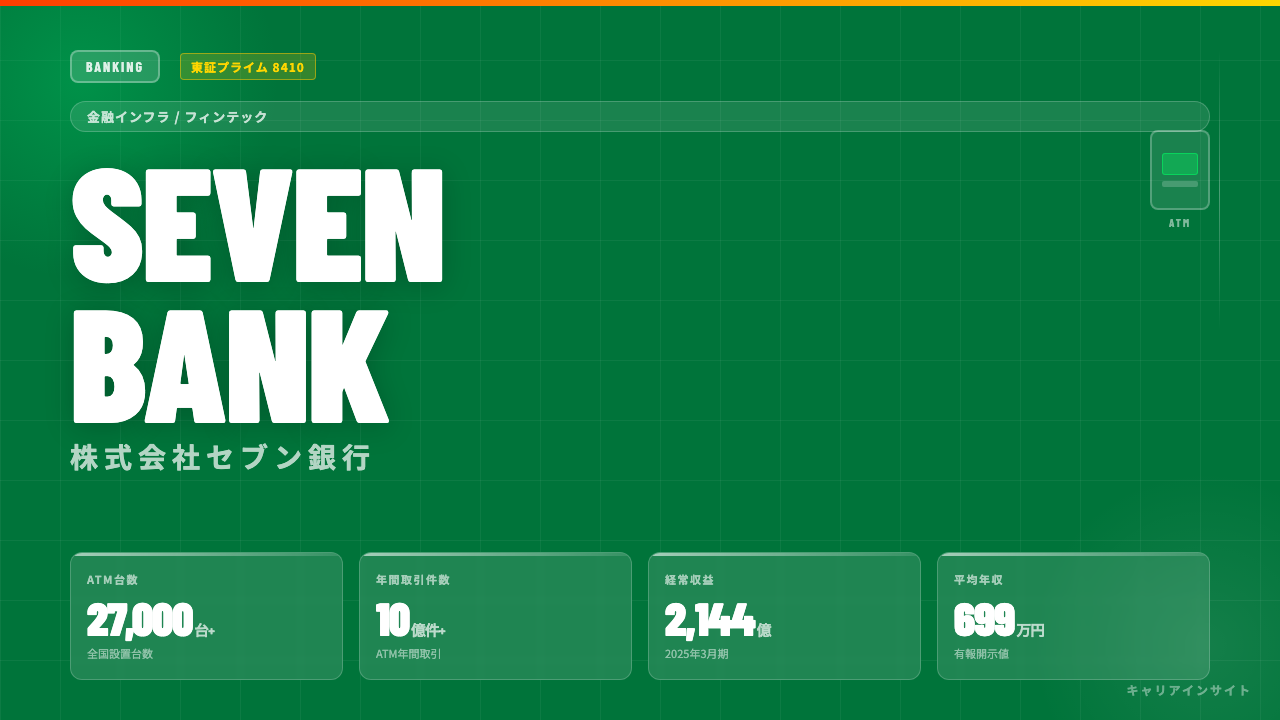Select the 株式会社セブン銀行 subtitle
The image size is (1280, 720).
pyautogui.click(x=221, y=458)
